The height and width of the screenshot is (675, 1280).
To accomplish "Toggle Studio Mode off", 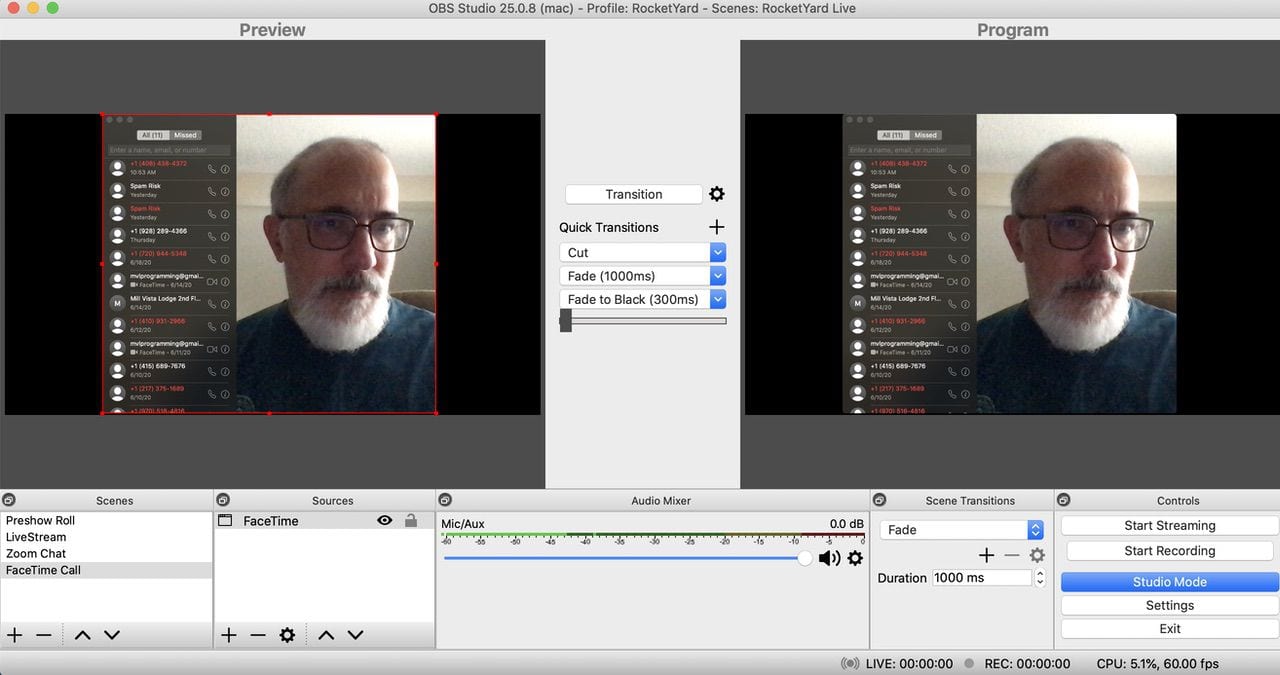I will 1169,582.
